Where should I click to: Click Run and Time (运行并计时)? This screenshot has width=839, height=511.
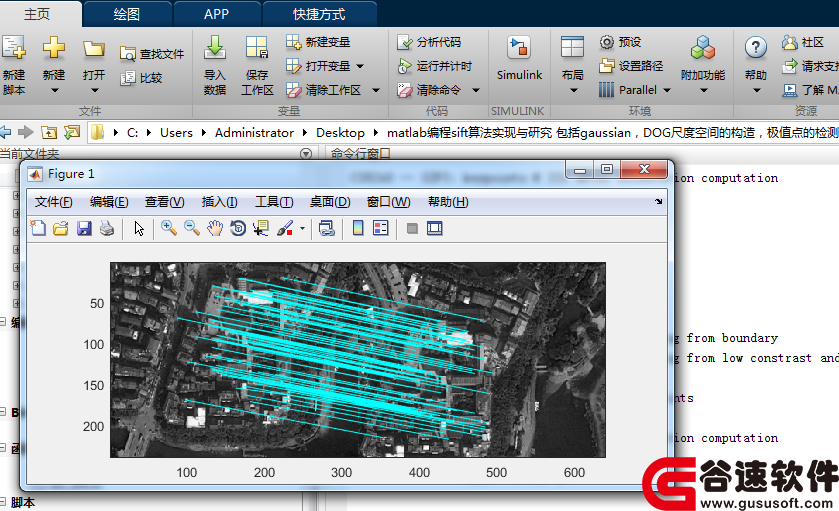pyautogui.click(x=434, y=66)
